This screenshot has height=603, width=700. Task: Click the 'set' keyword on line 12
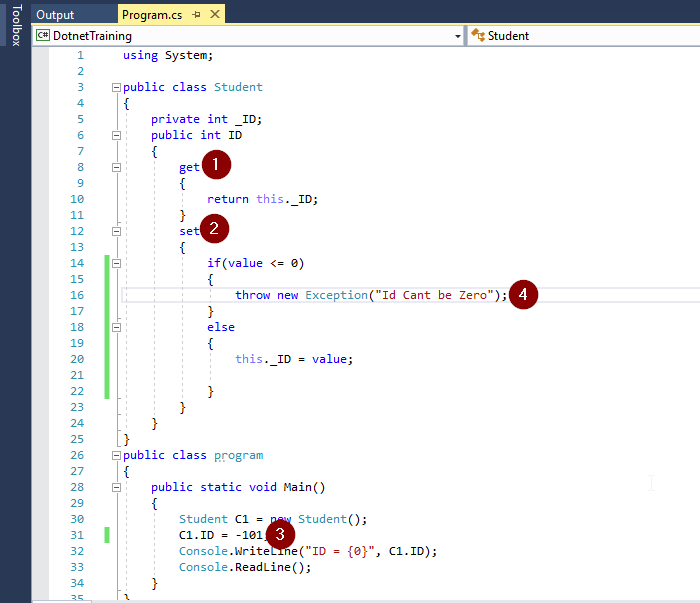189,231
